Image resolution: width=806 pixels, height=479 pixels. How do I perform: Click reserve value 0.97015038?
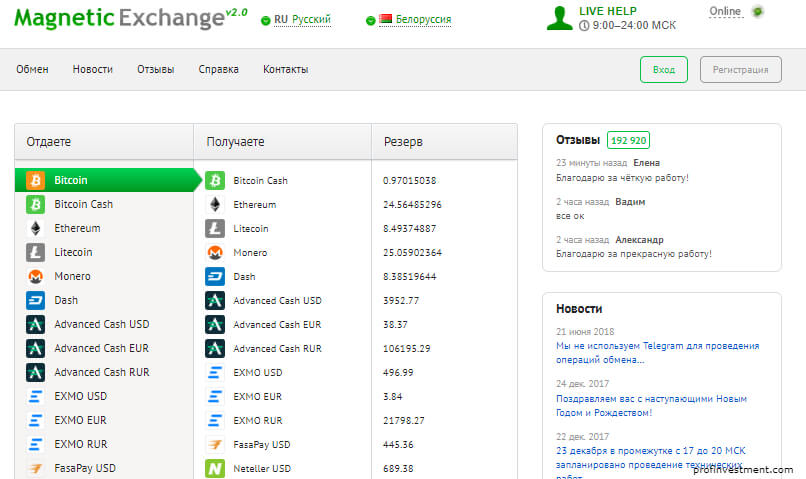(x=410, y=180)
